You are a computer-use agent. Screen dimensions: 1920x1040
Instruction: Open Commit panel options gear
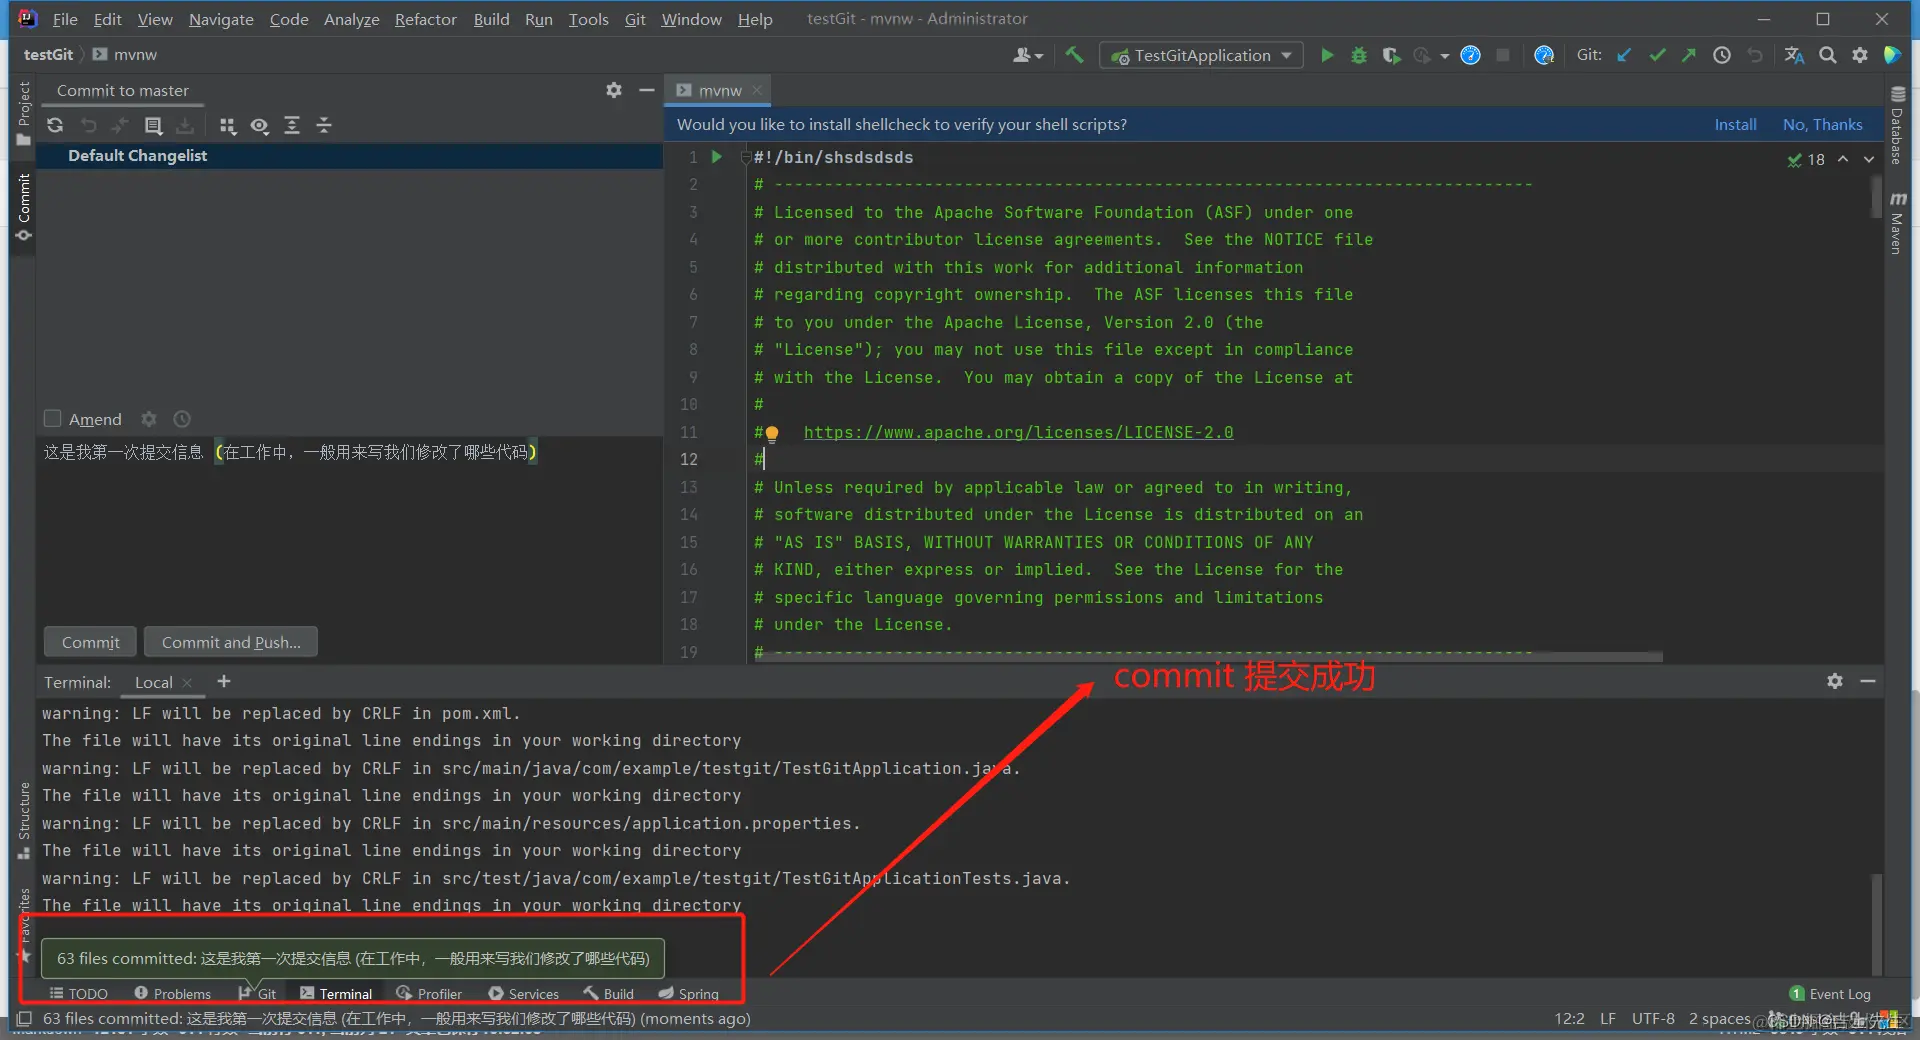coord(614,90)
